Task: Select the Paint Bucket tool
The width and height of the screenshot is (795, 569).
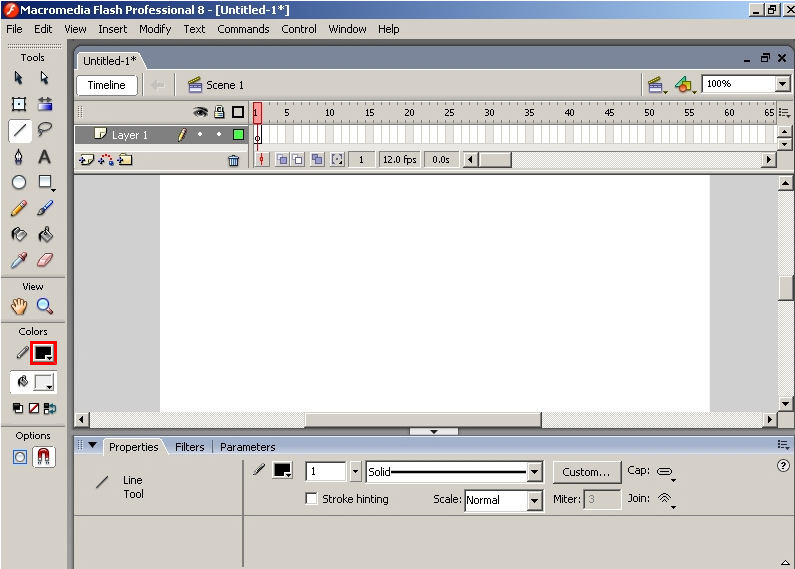Action: pyautogui.click(x=45, y=234)
